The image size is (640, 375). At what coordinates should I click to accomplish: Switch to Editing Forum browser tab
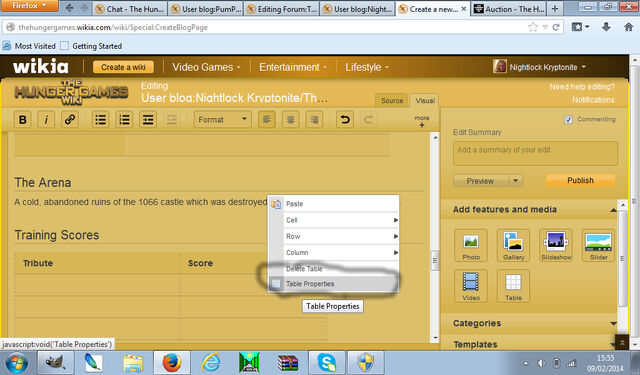pyautogui.click(x=282, y=9)
